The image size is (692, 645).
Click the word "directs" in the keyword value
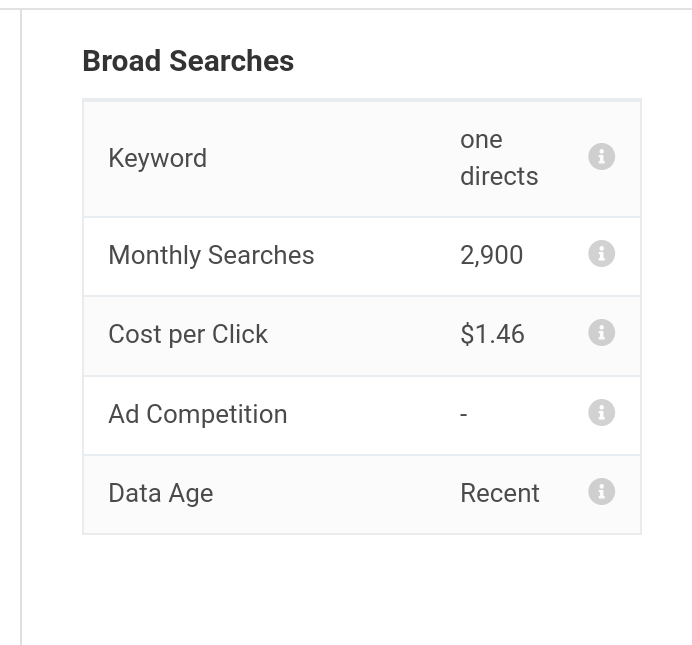(499, 176)
